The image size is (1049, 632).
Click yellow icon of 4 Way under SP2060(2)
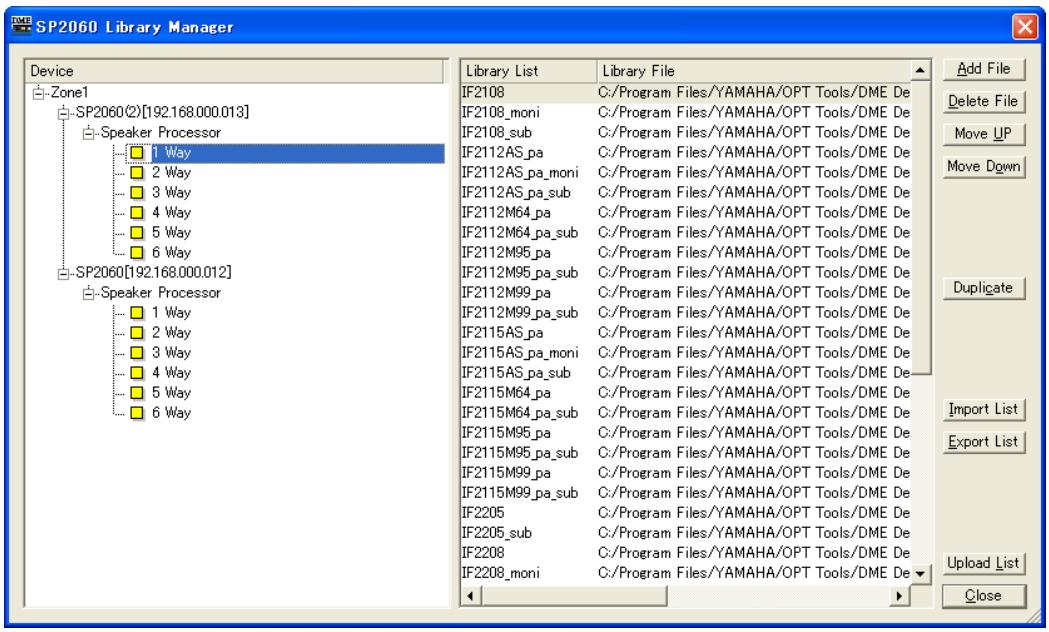click(x=137, y=213)
